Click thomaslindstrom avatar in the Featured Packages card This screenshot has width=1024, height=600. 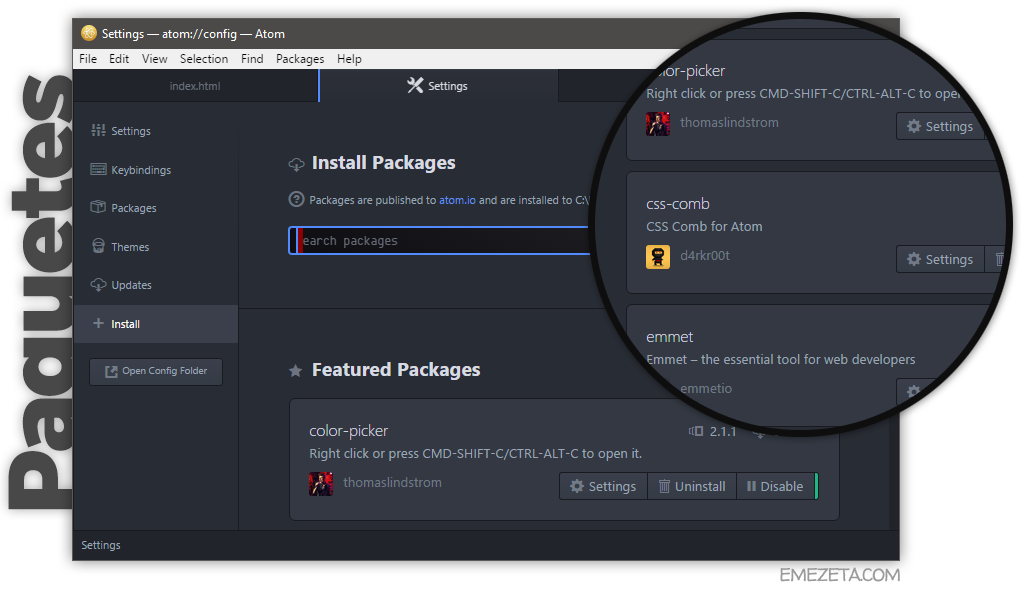[x=321, y=484]
